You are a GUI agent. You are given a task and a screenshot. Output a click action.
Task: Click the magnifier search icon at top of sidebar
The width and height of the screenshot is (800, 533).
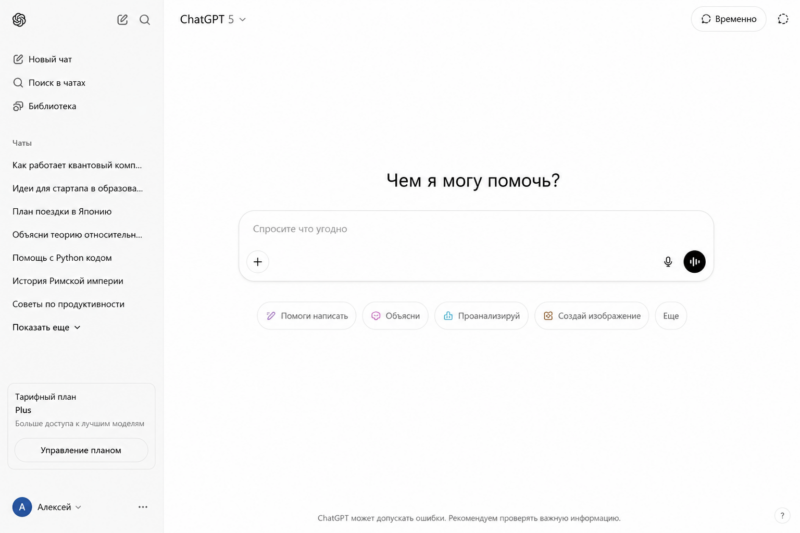point(145,19)
